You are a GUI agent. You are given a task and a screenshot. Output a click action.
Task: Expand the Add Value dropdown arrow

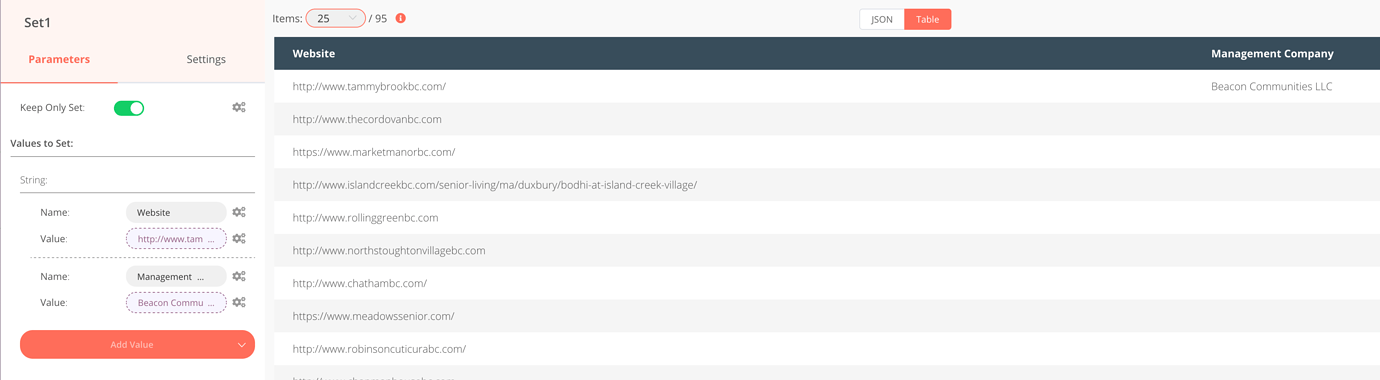pos(241,345)
